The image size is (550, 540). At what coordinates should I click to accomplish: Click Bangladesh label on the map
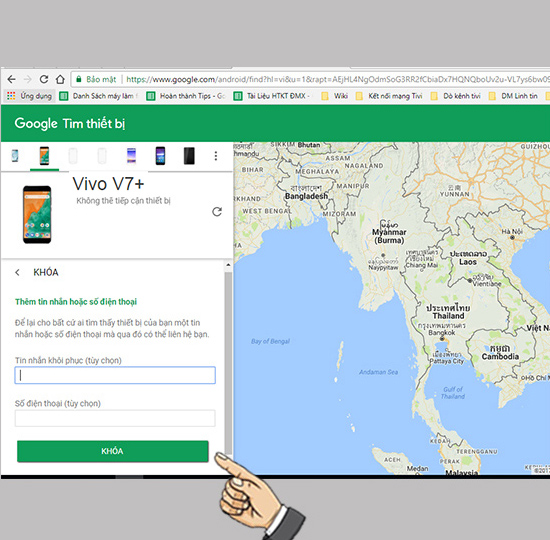(x=306, y=196)
